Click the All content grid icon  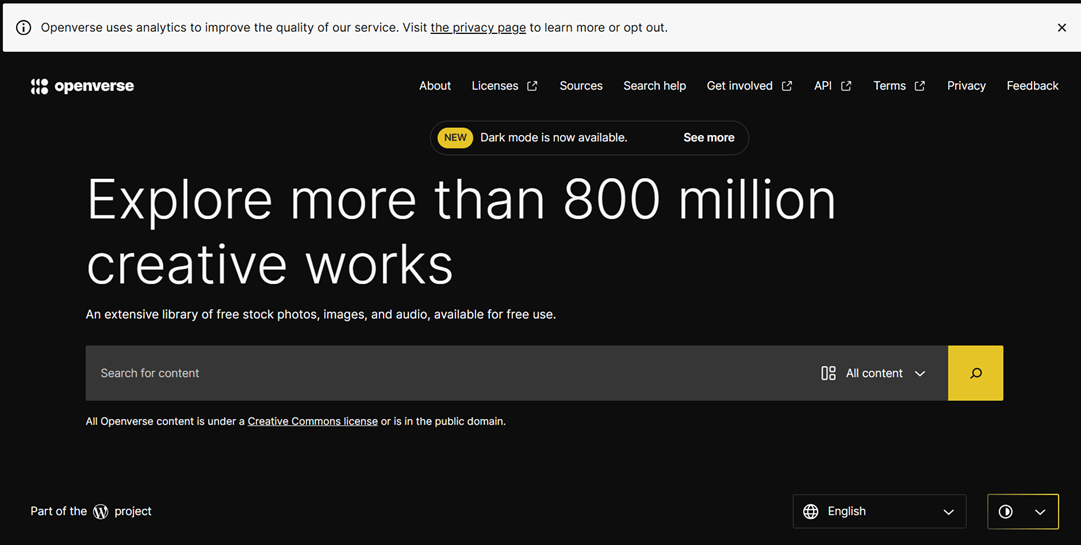coord(828,373)
